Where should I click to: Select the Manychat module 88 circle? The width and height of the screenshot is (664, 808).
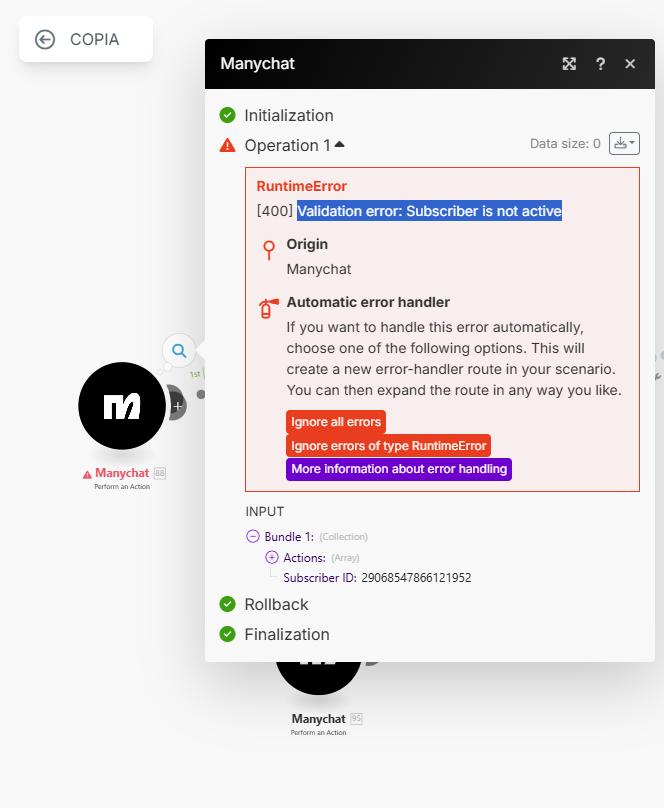[122, 406]
